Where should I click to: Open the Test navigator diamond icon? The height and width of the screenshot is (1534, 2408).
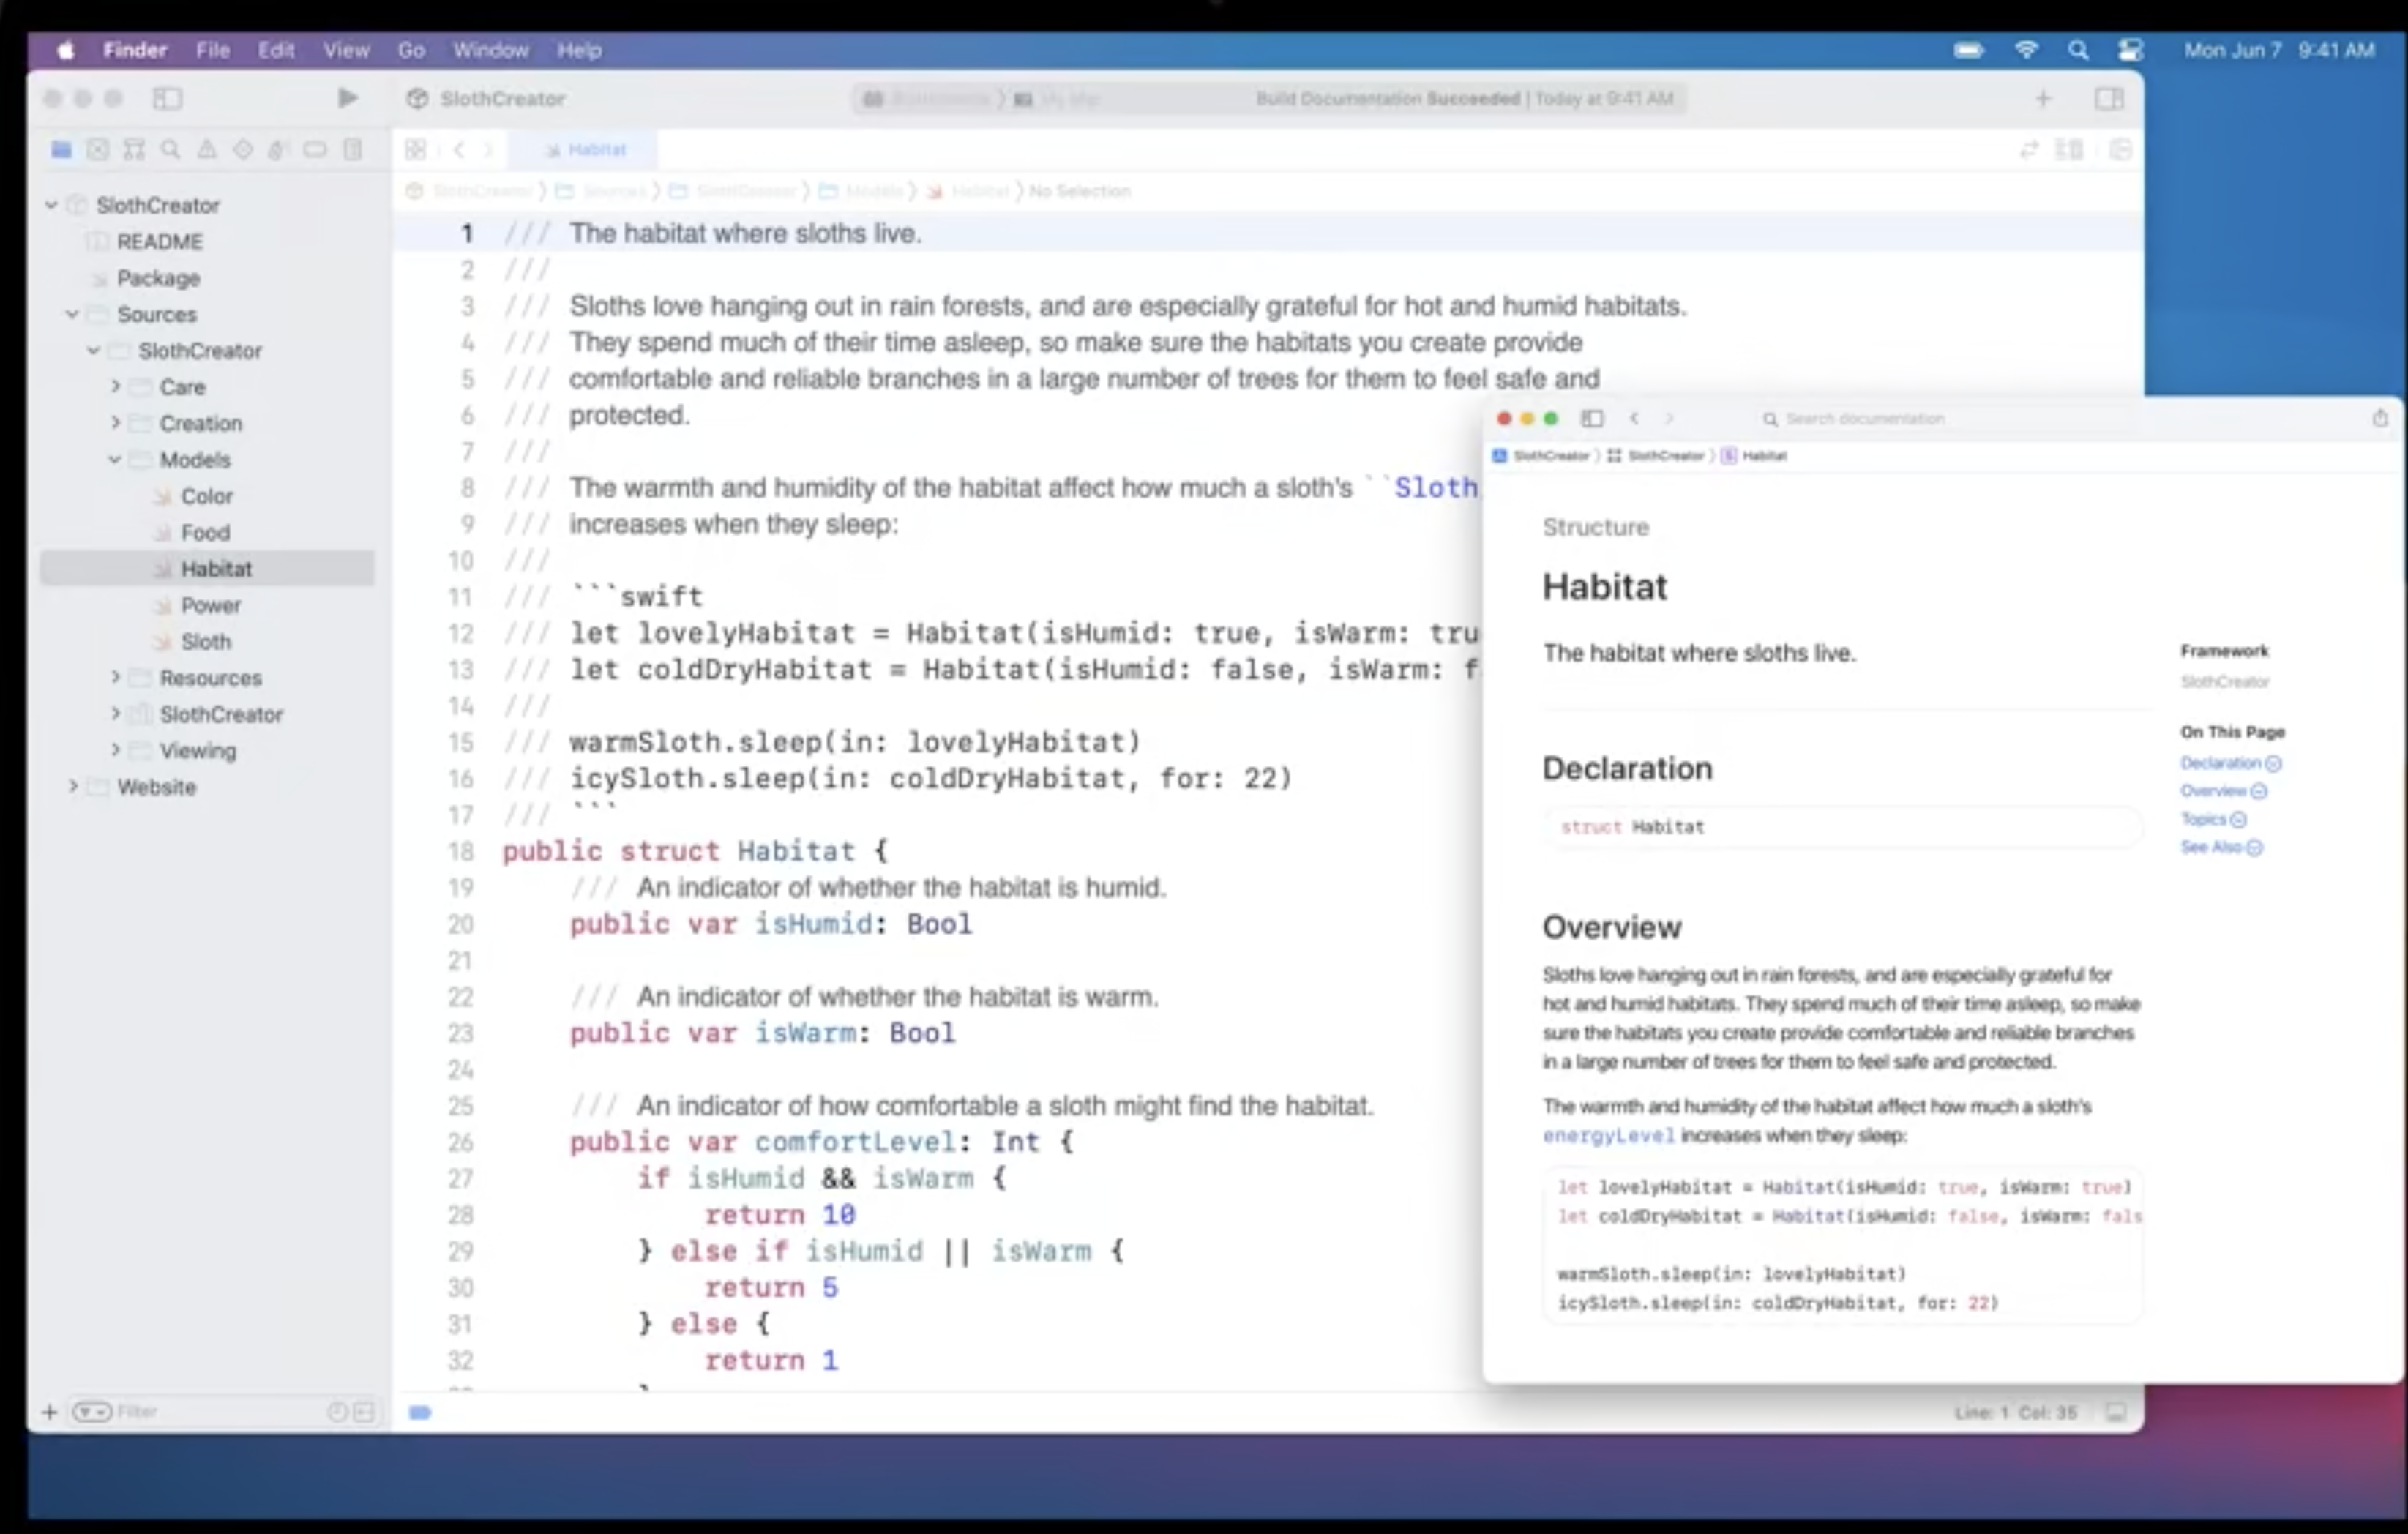[x=243, y=150]
